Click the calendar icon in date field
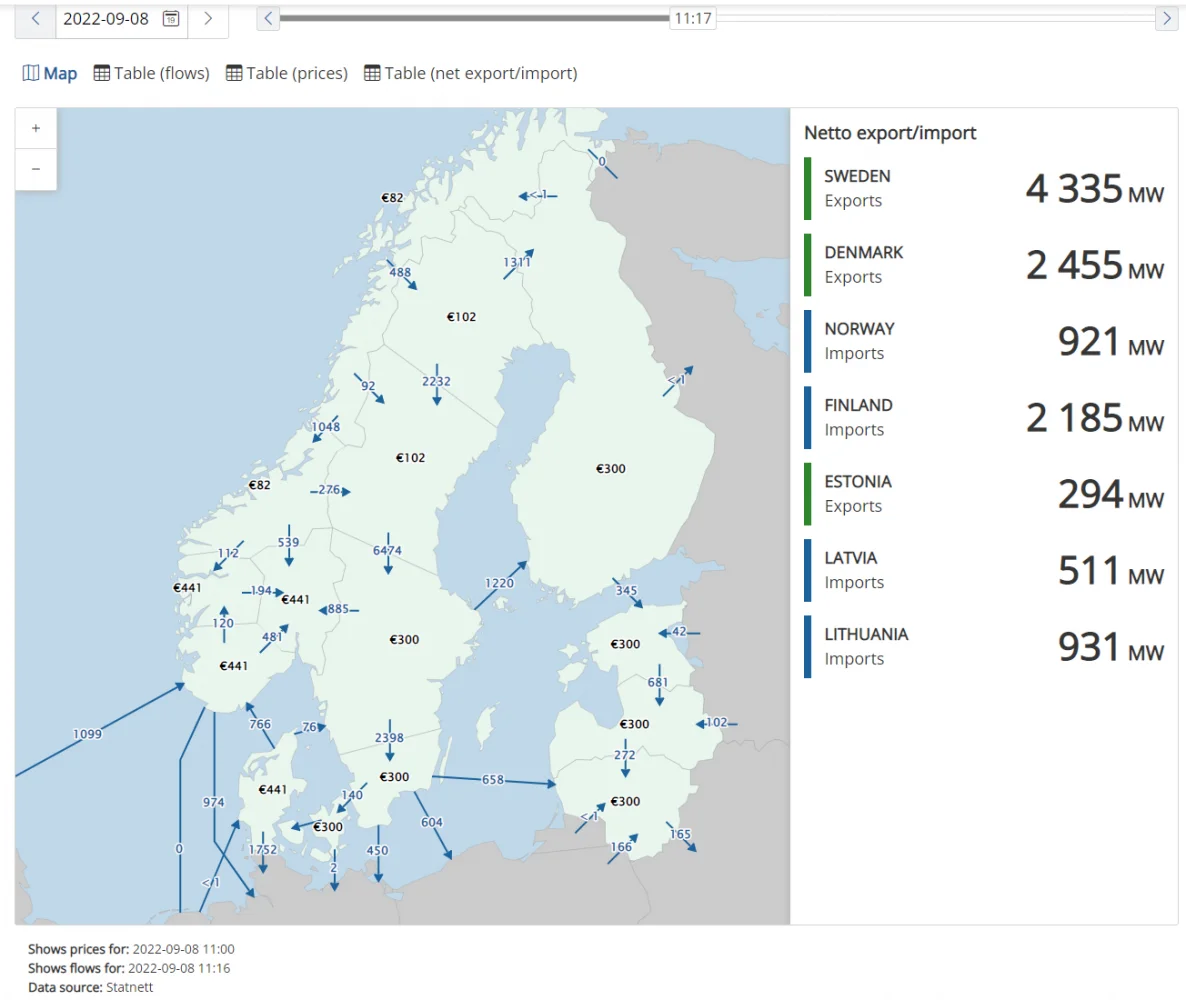Screen dimensions: 1186x1000 coord(171,19)
